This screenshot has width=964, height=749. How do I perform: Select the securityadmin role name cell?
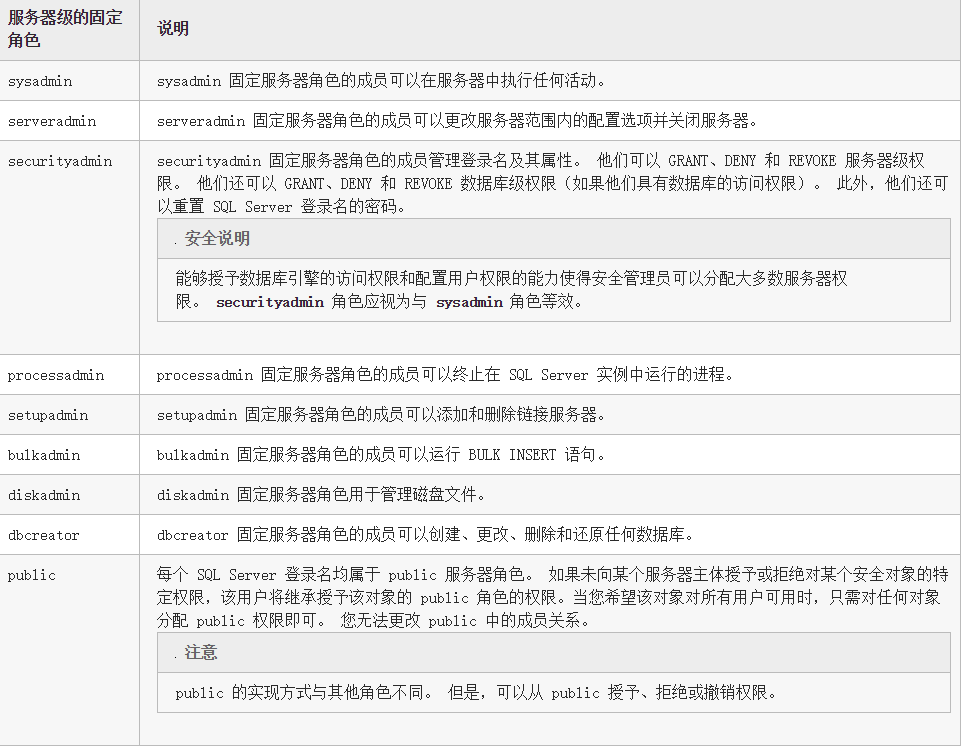pos(60,161)
